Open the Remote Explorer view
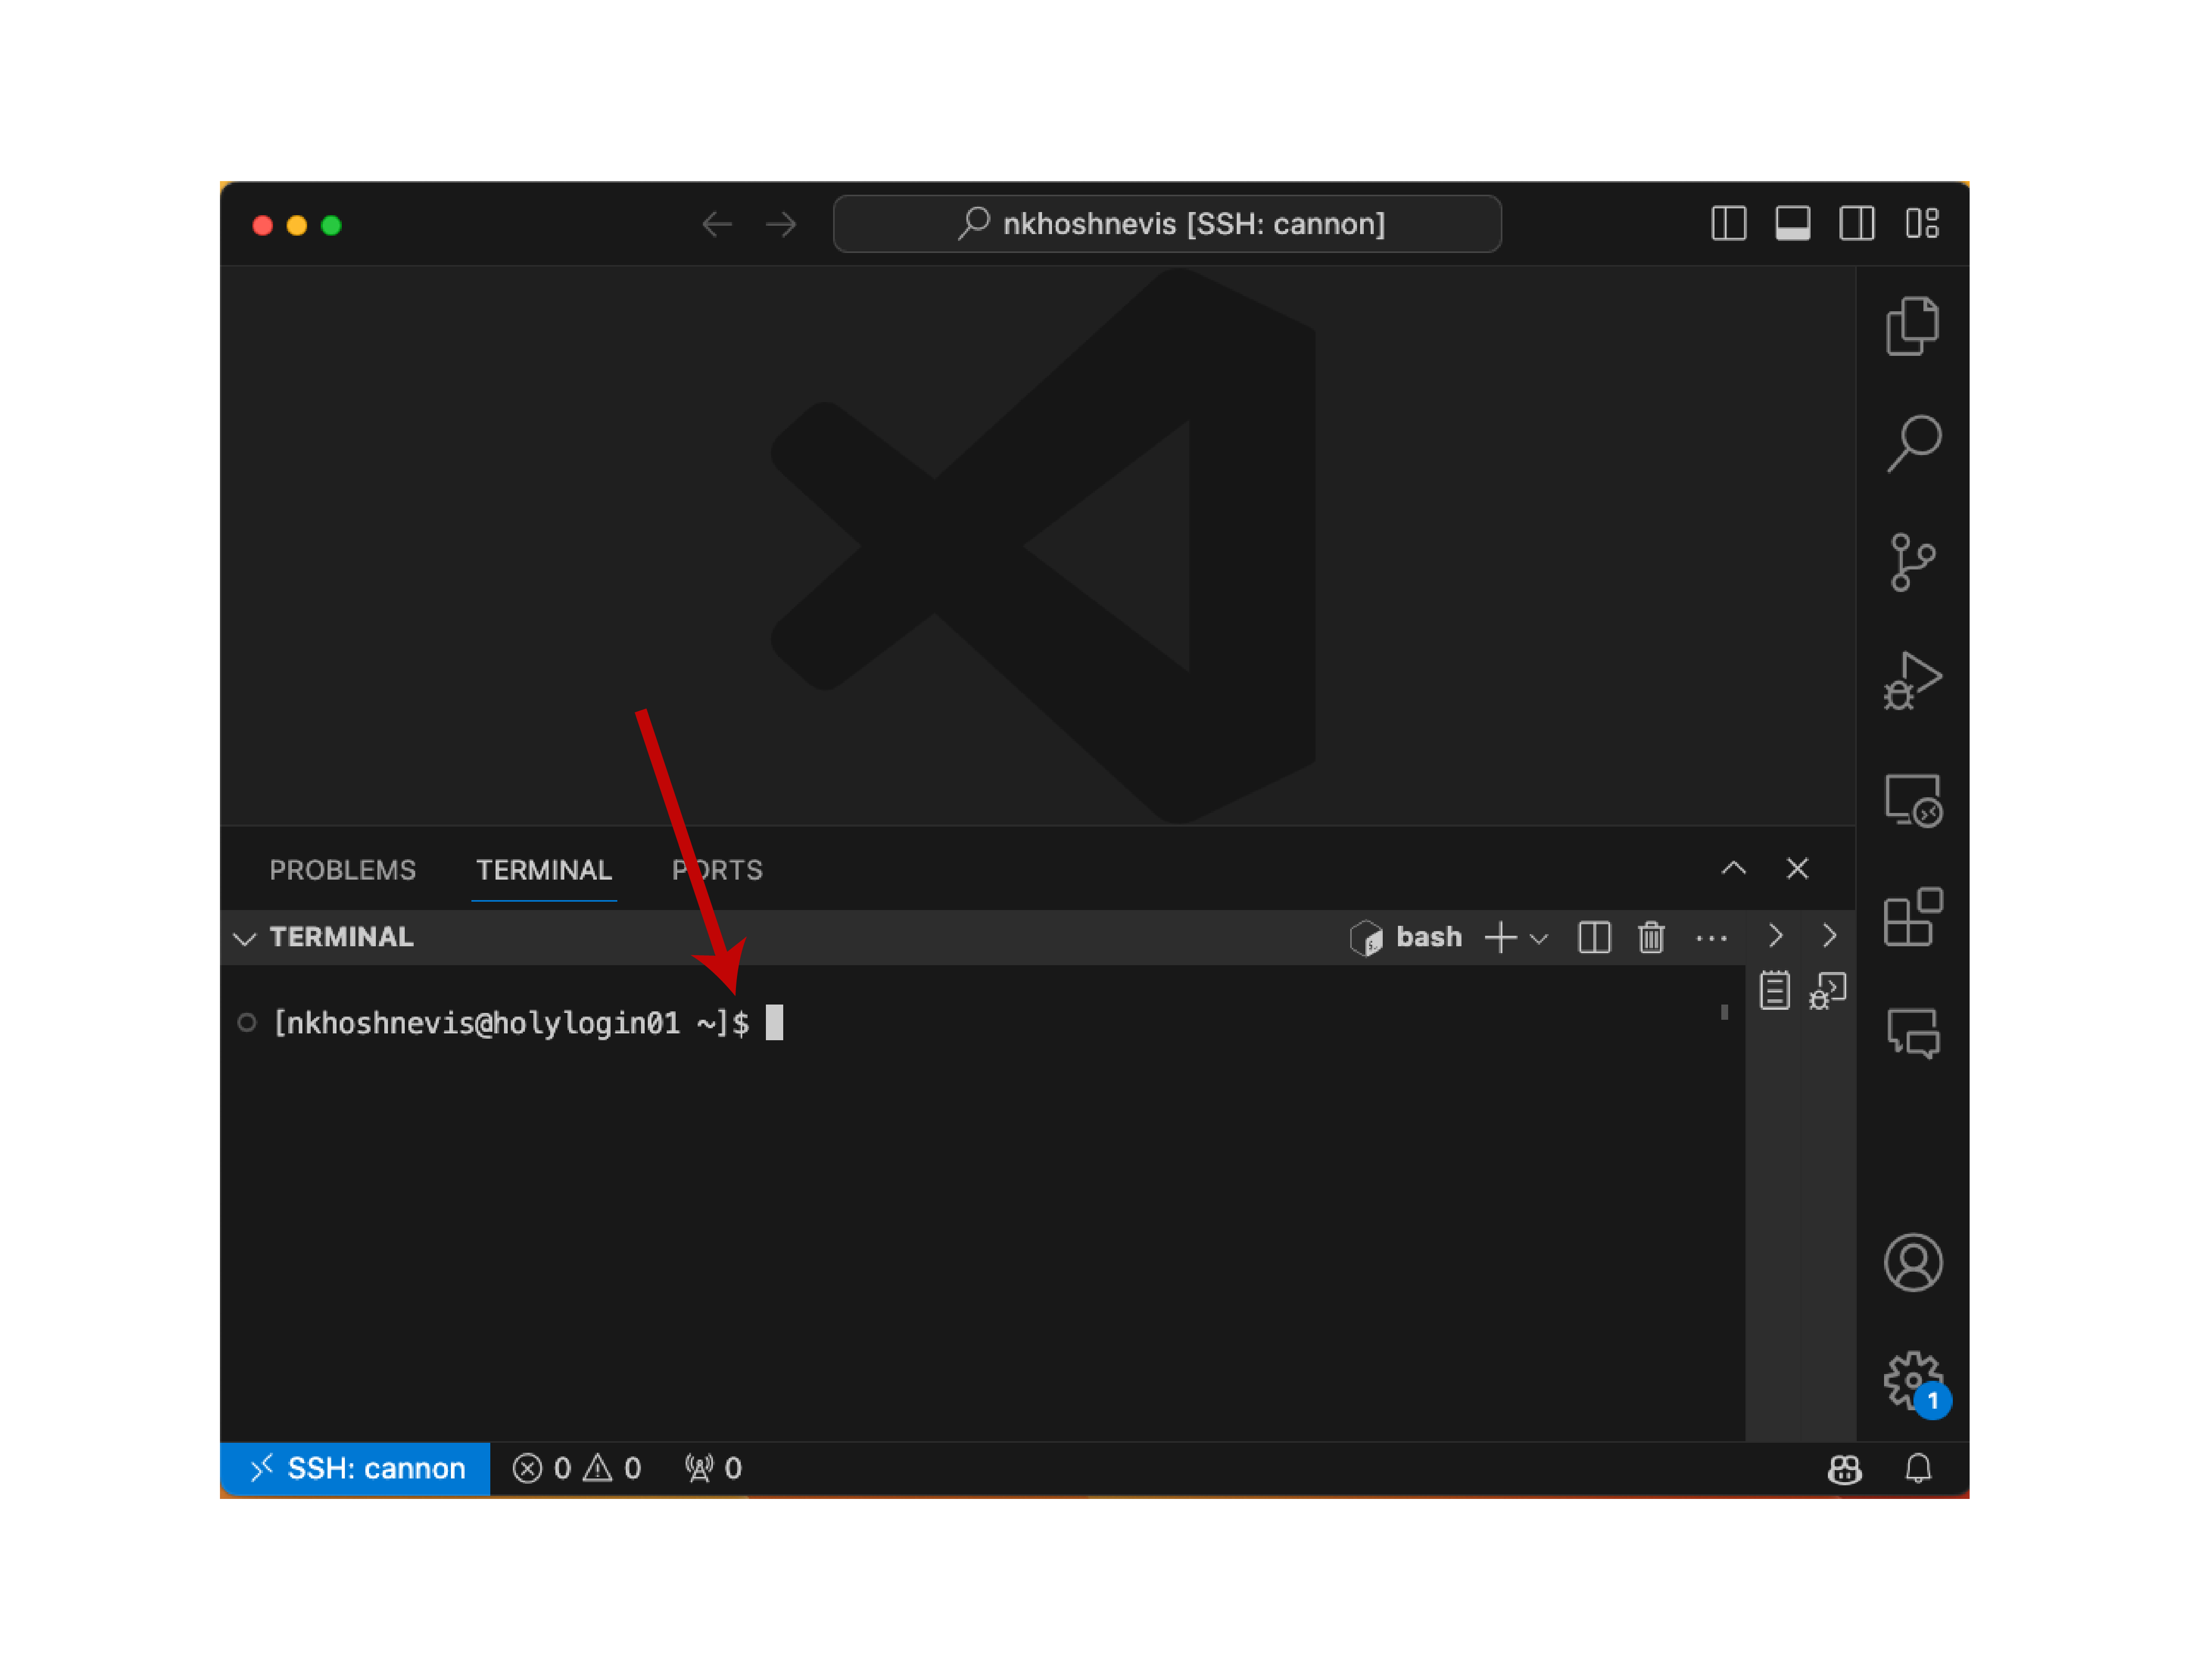This screenshot has height=1680, width=2188. pyautogui.click(x=1912, y=800)
